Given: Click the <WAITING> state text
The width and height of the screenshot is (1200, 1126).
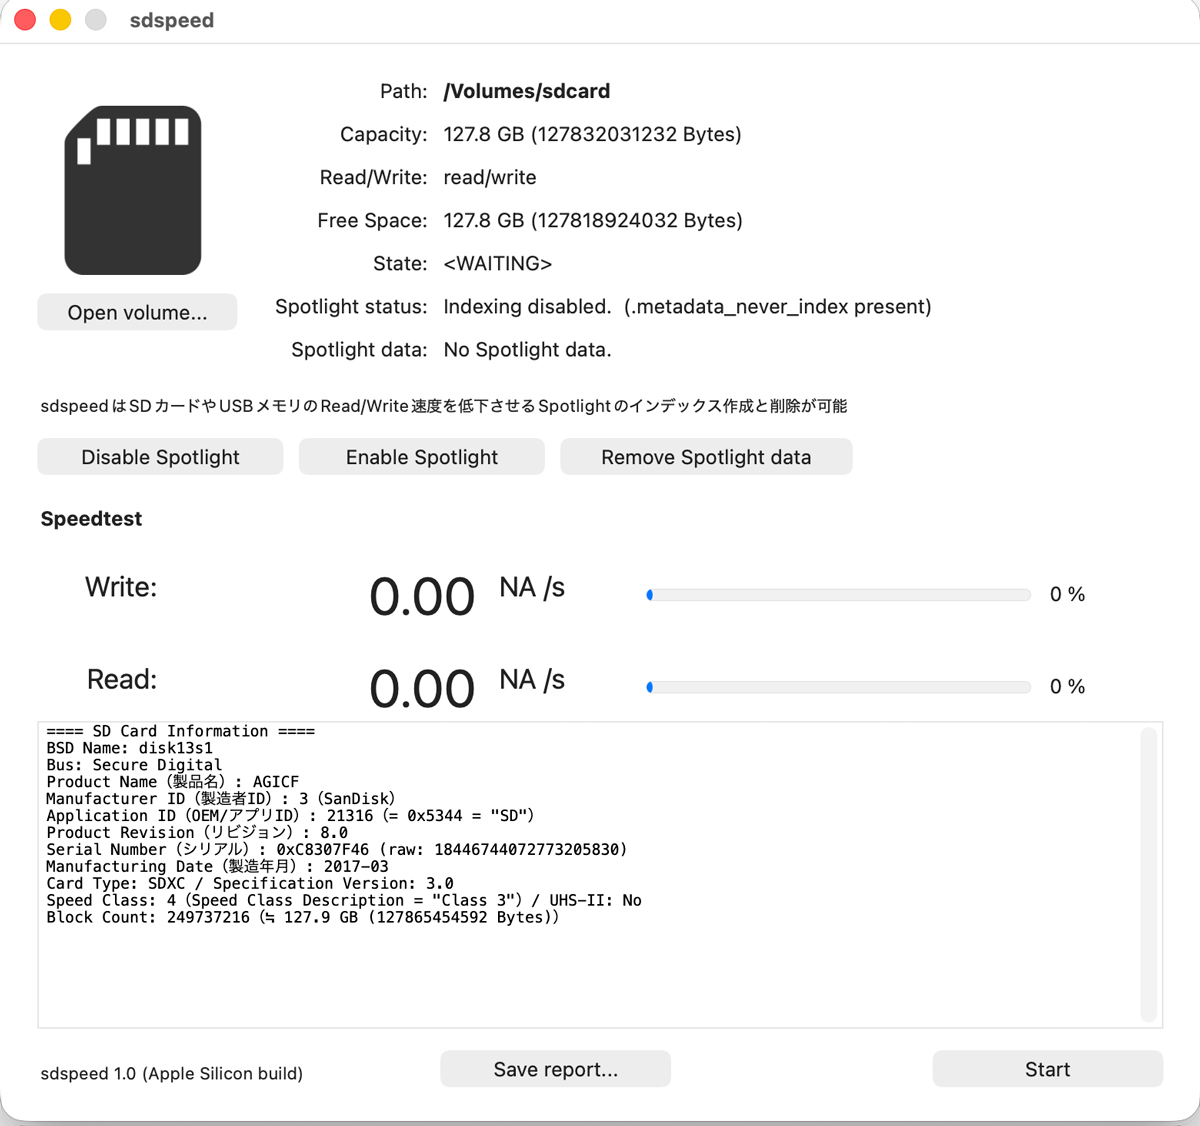Looking at the screenshot, I should [x=498, y=263].
